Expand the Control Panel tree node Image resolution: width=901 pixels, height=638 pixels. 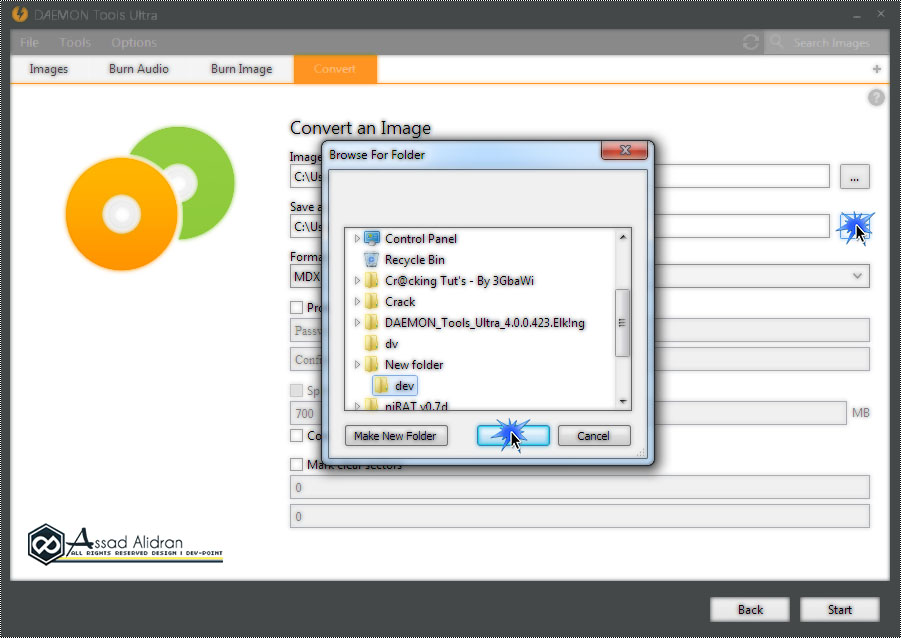(357, 238)
